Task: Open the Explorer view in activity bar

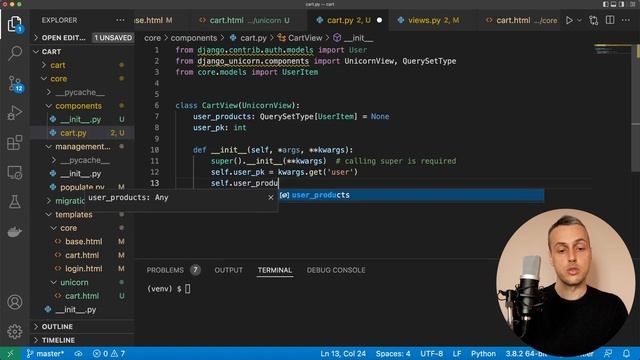Action: [15, 24]
